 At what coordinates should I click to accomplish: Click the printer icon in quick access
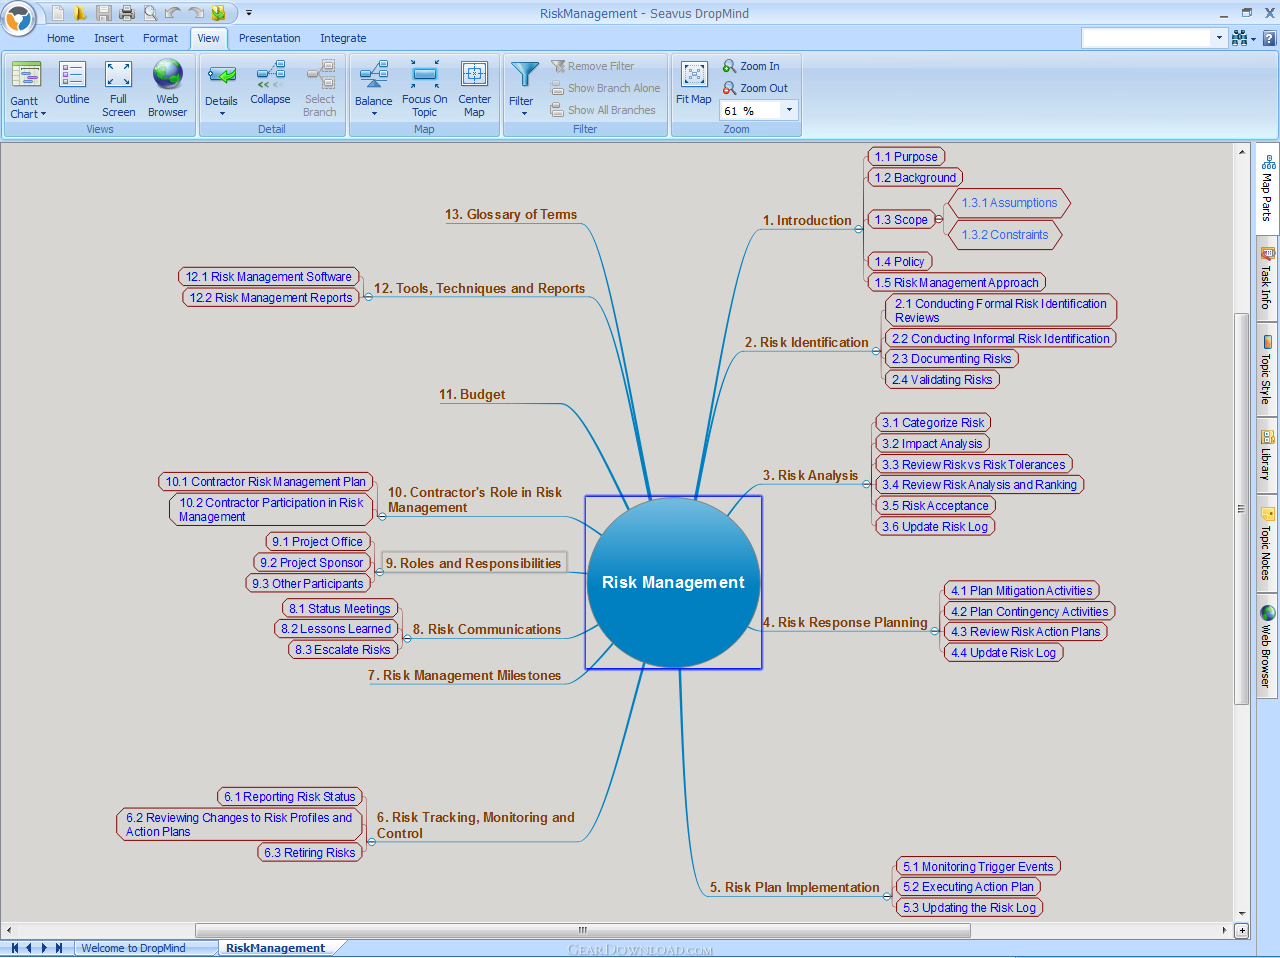pyautogui.click(x=127, y=13)
